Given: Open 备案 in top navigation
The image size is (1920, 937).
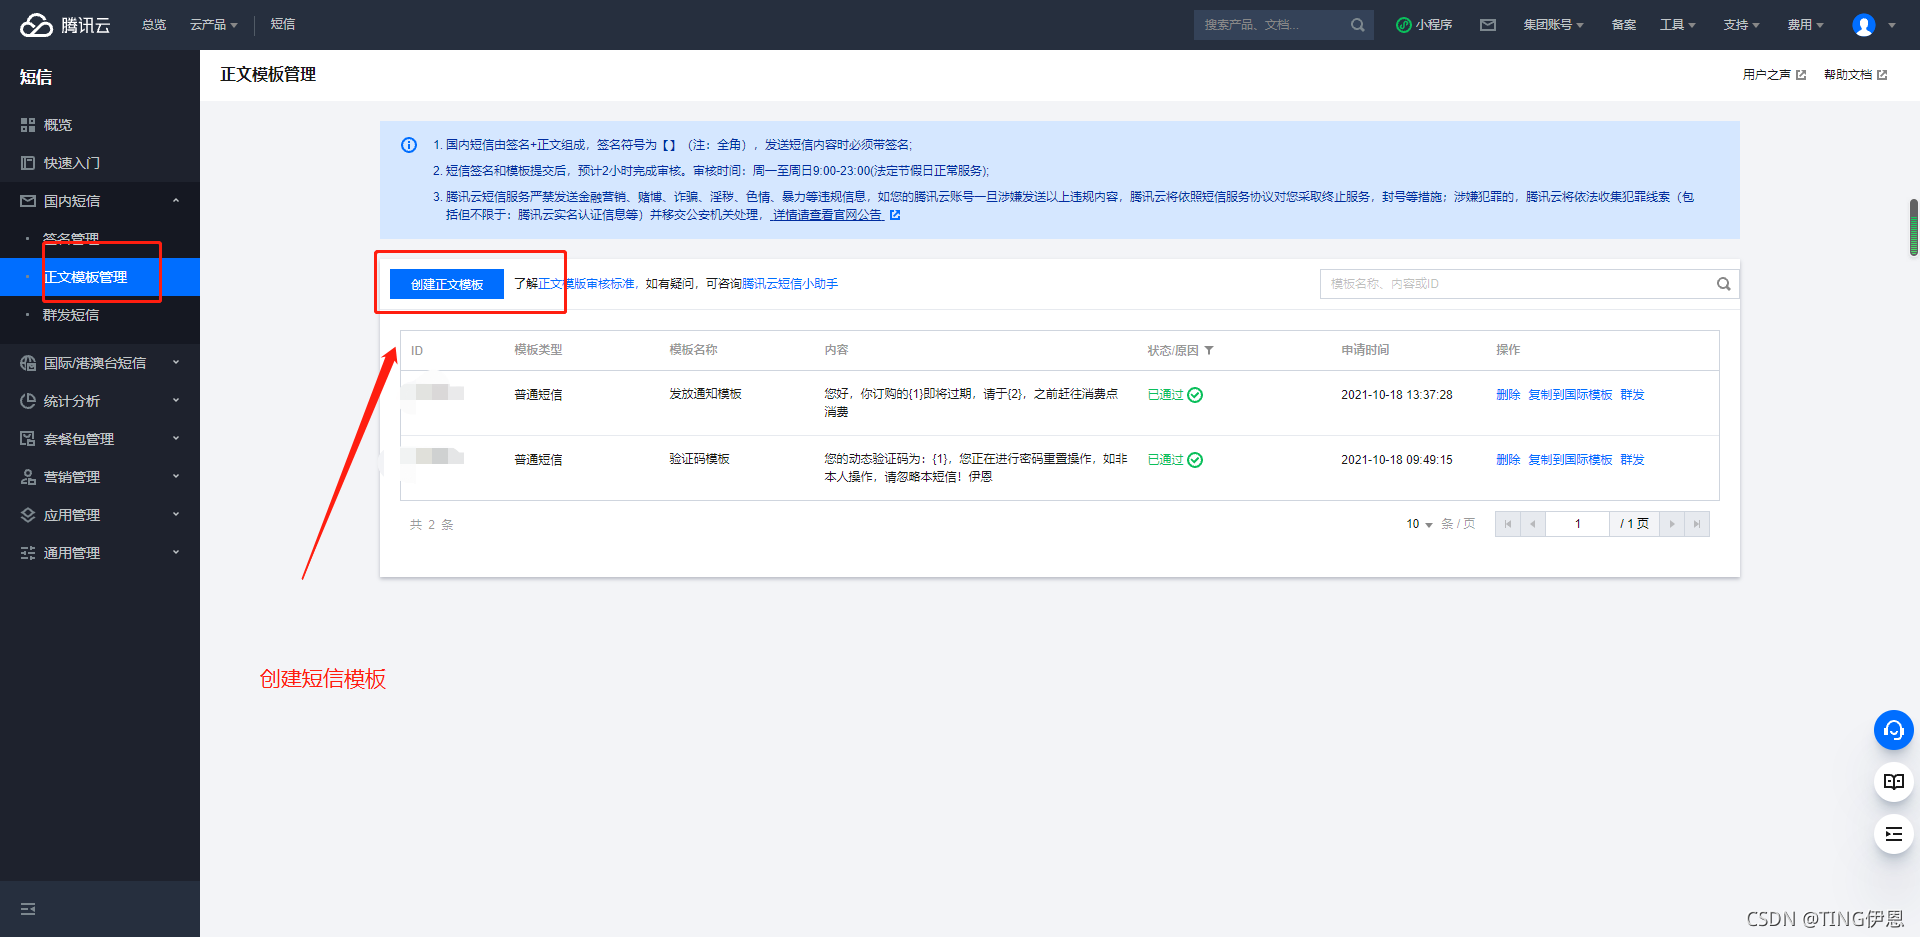Looking at the screenshot, I should point(1624,25).
